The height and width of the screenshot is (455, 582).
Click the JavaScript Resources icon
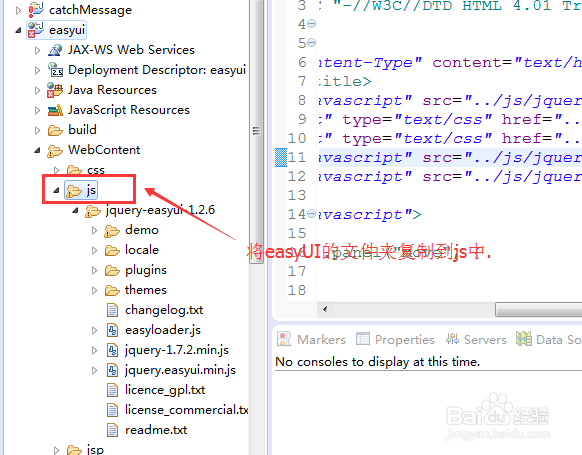[55, 110]
